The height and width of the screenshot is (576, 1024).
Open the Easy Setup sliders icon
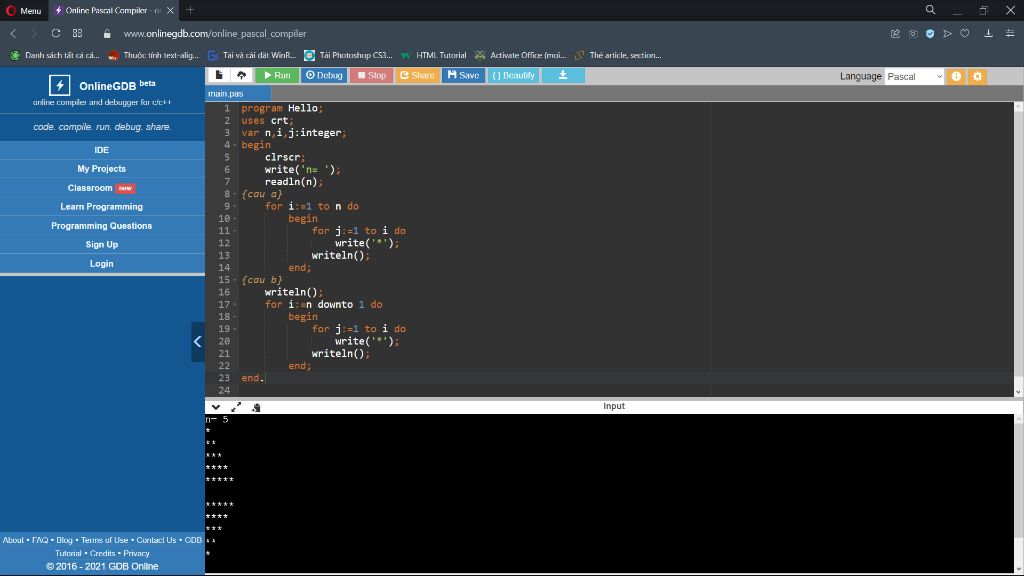coord(1010,33)
